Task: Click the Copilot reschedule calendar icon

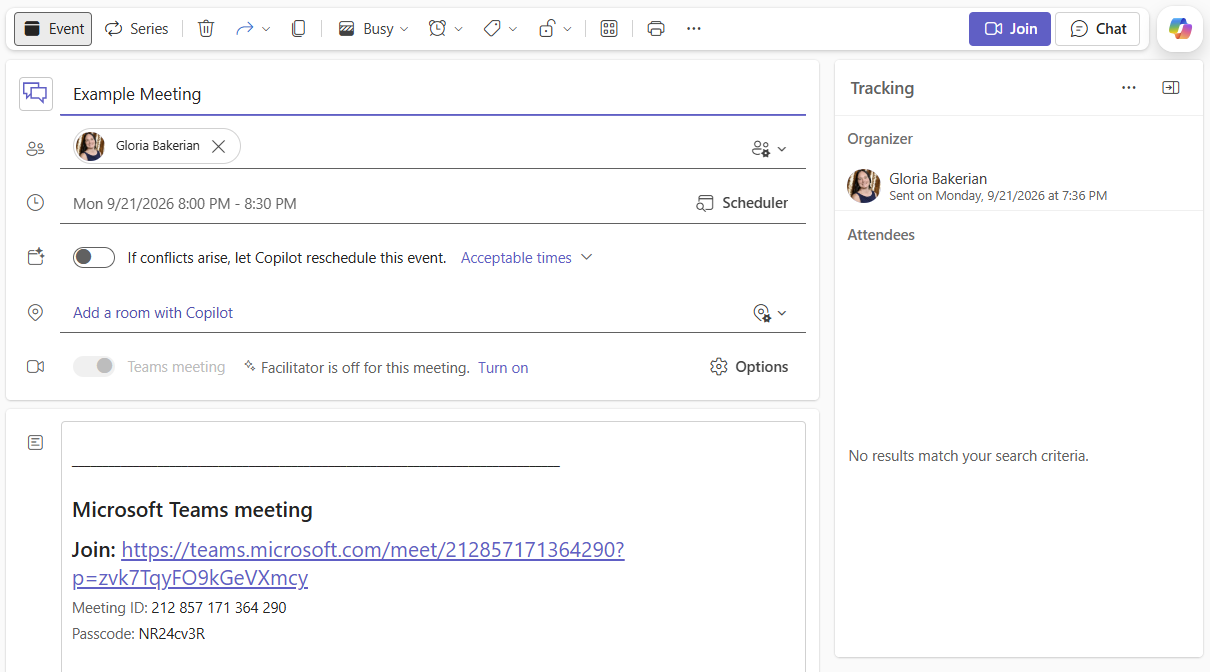Action: click(36, 258)
